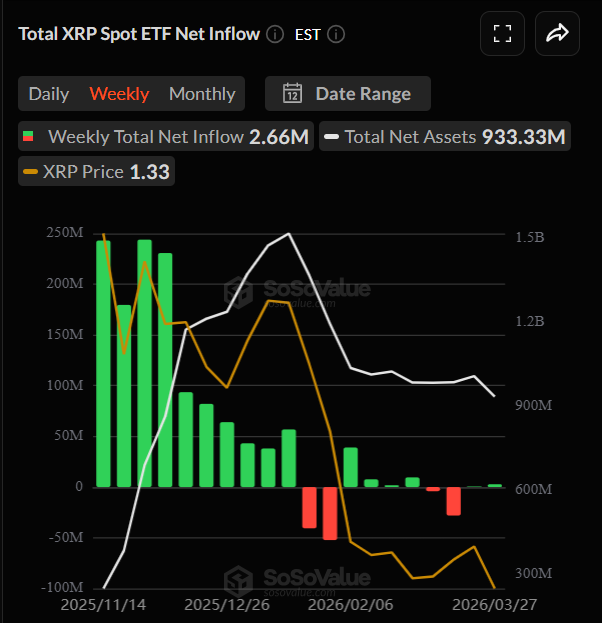
Task: Click the share arrow icon
Action: click(x=557, y=34)
